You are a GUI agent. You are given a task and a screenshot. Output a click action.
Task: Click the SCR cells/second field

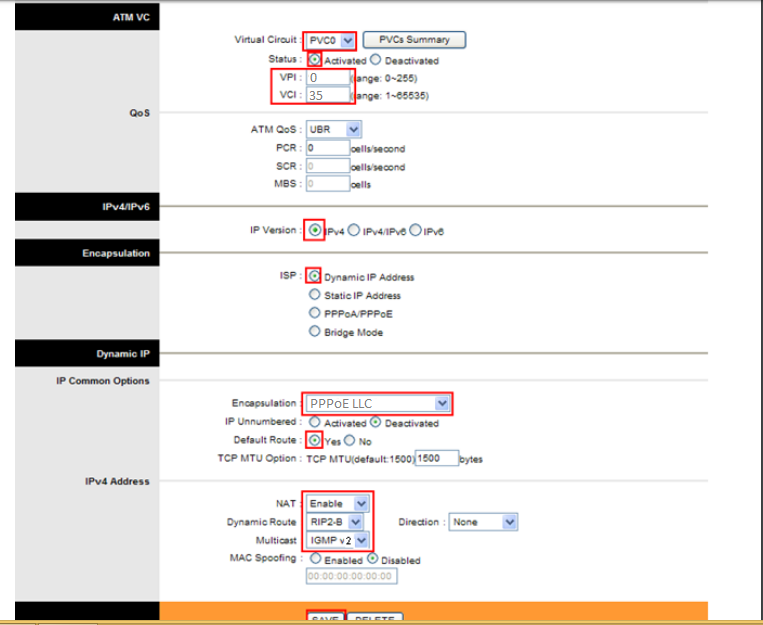pyautogui.click(x=327, y=166)
